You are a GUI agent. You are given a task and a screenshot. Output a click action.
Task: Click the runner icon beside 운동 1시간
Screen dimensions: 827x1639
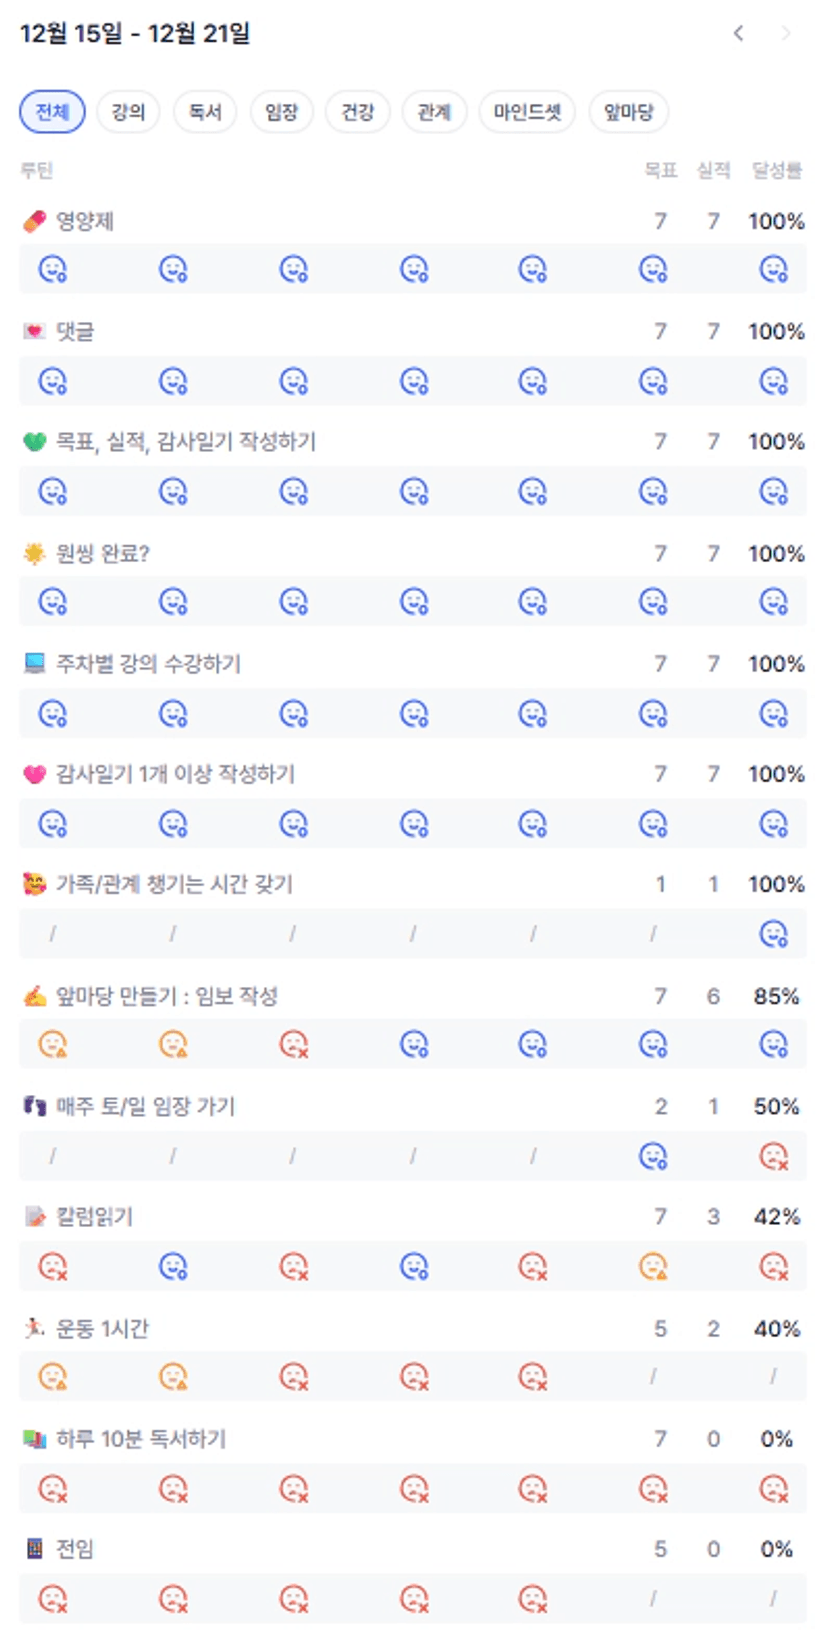(x=35, y=1328)
